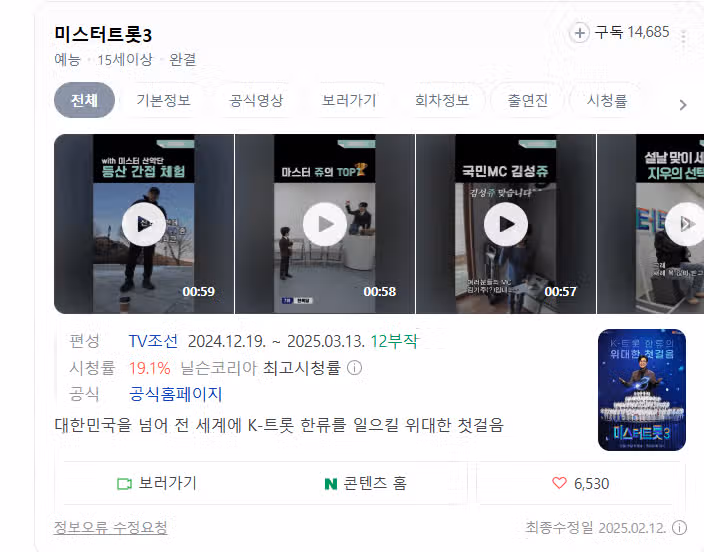Click the plus subscribe icon

579,33
